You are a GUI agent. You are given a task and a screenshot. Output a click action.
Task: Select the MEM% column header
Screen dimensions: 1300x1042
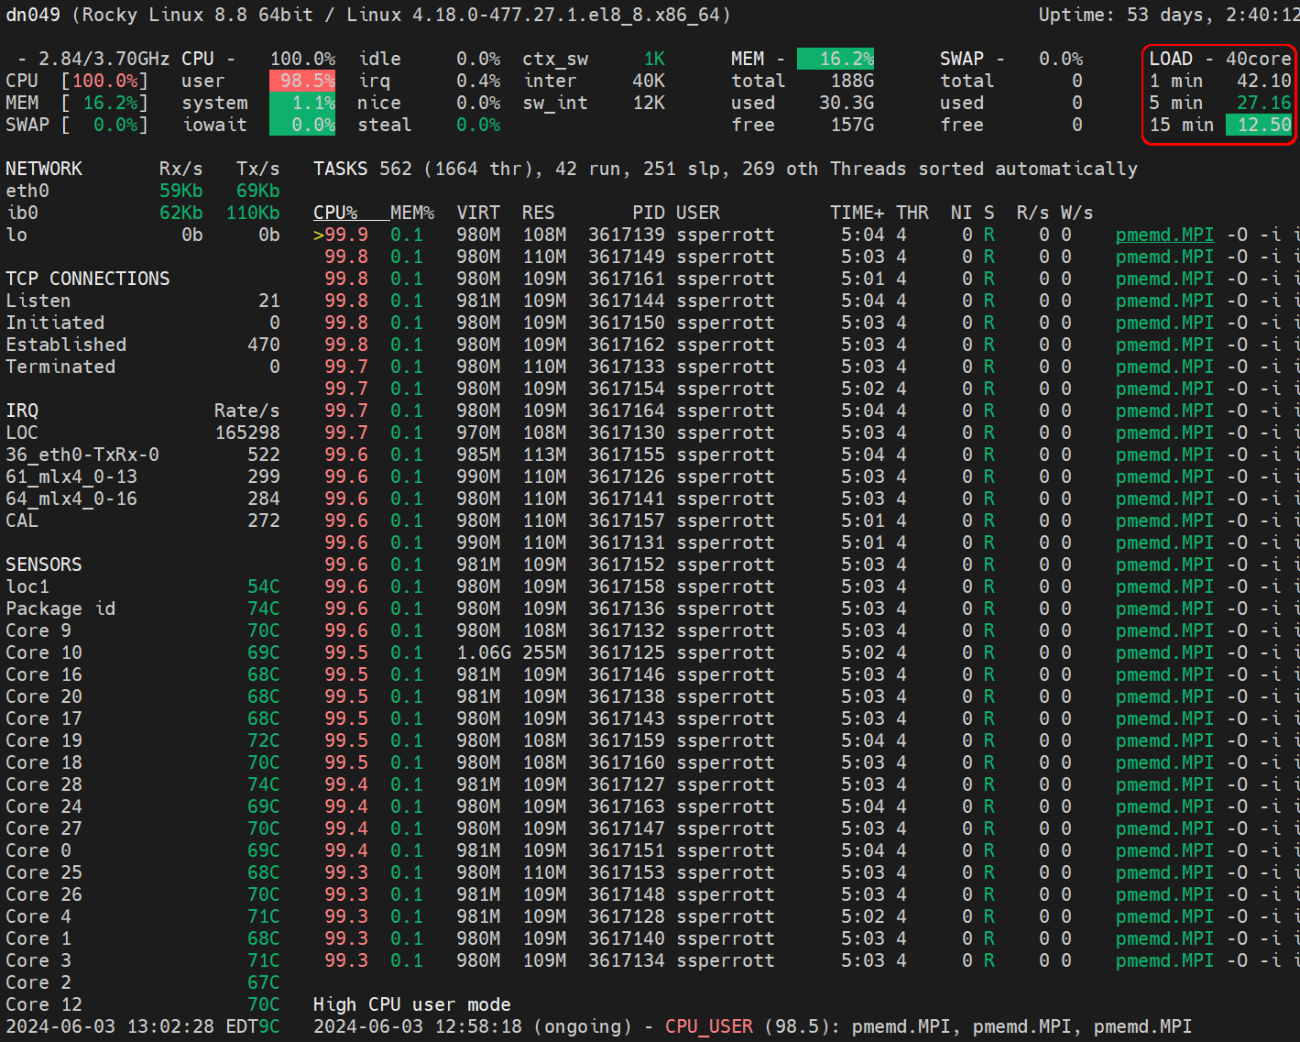click(412, 212)
